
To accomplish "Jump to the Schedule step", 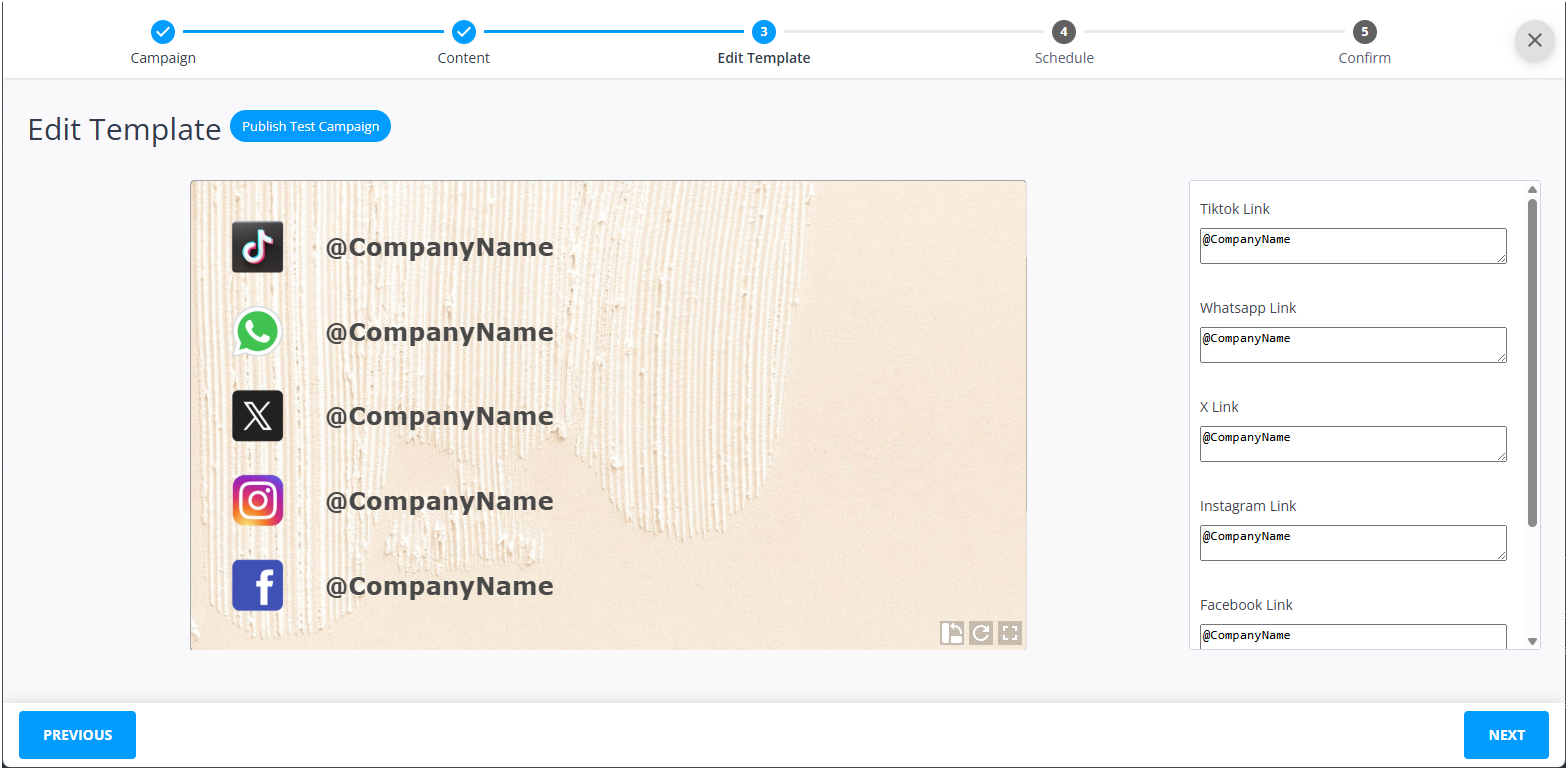I will 1063,32.
